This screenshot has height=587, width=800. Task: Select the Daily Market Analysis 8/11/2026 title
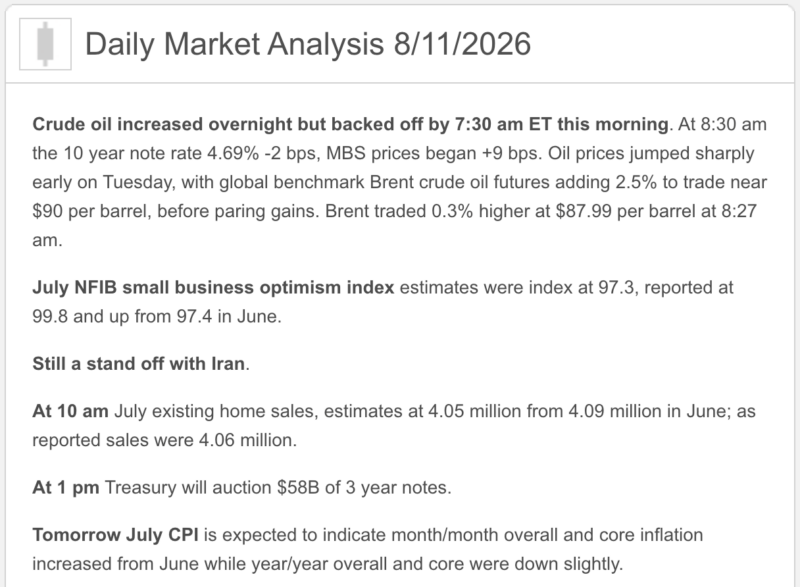308,44
